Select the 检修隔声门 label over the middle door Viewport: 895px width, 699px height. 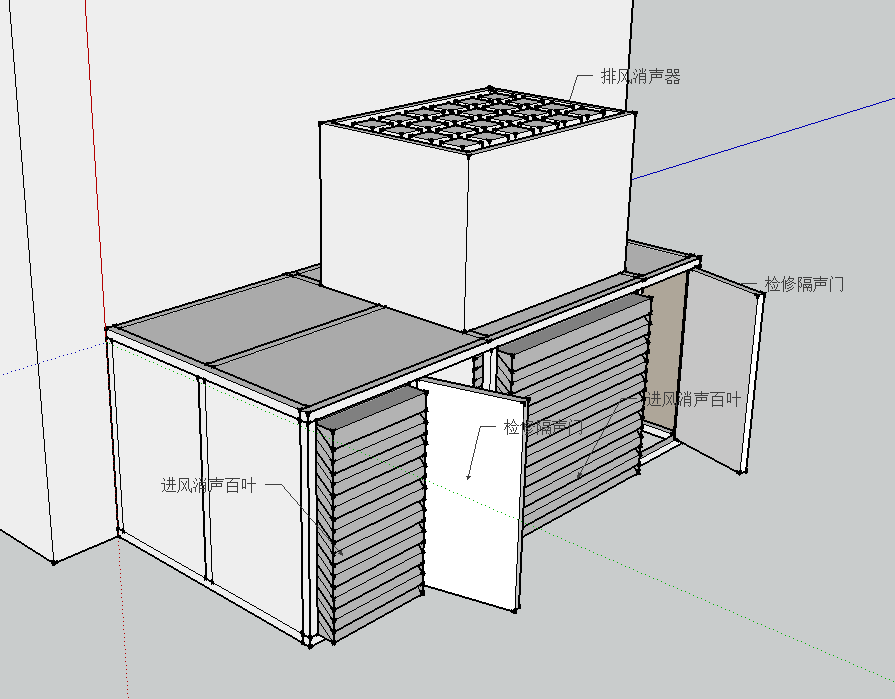543,428
